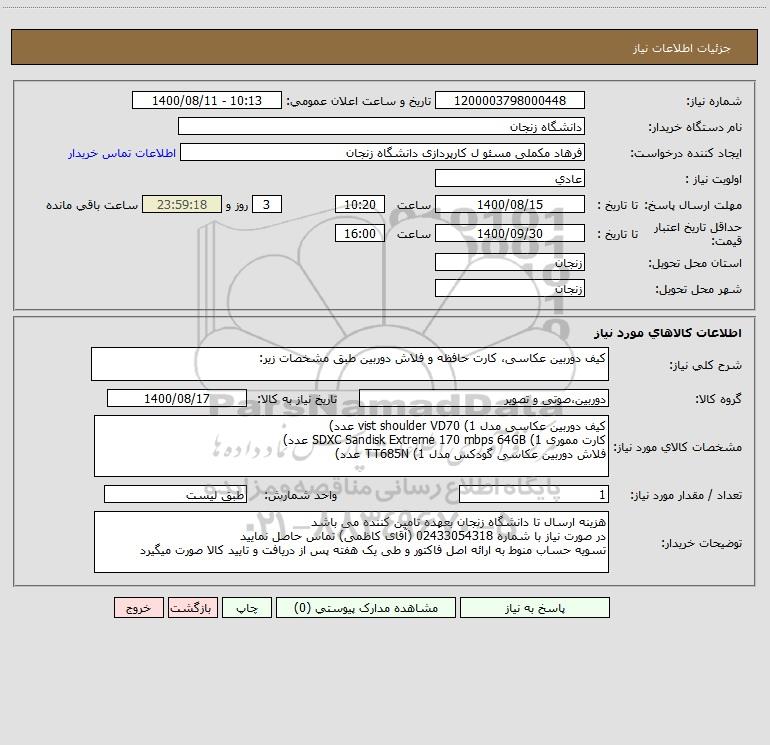Click the label اولویت نیاز
The height and width of the screenshot is (745, 770).
(714, 180)
